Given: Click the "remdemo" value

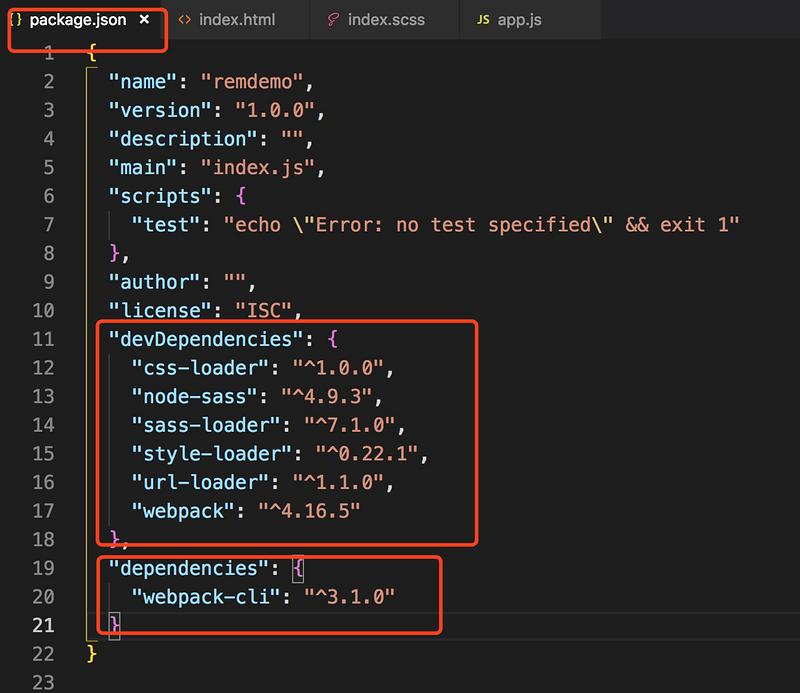Looking at the screenshot, I should (252, 81).
